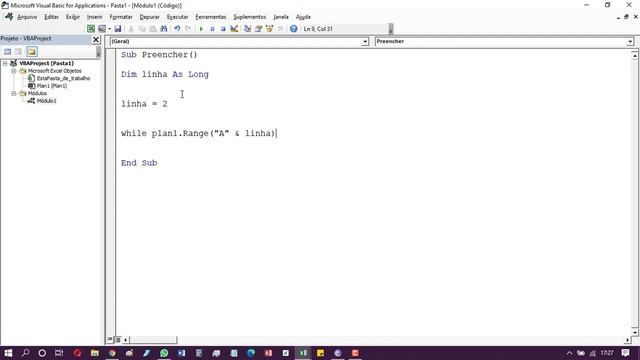Toggle Folders icon in Project panel
The width and height of the screenshot is (640, 360).
[x=32, y=51]
